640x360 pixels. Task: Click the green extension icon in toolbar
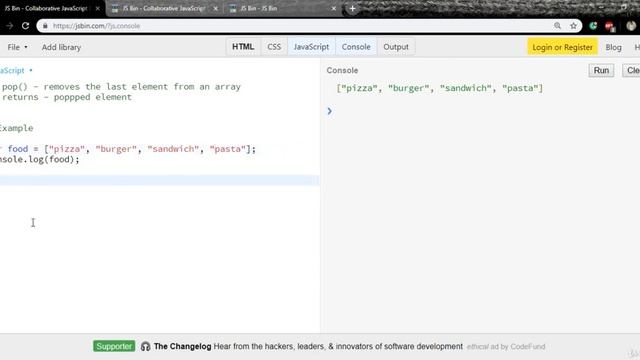pos(593,26)
